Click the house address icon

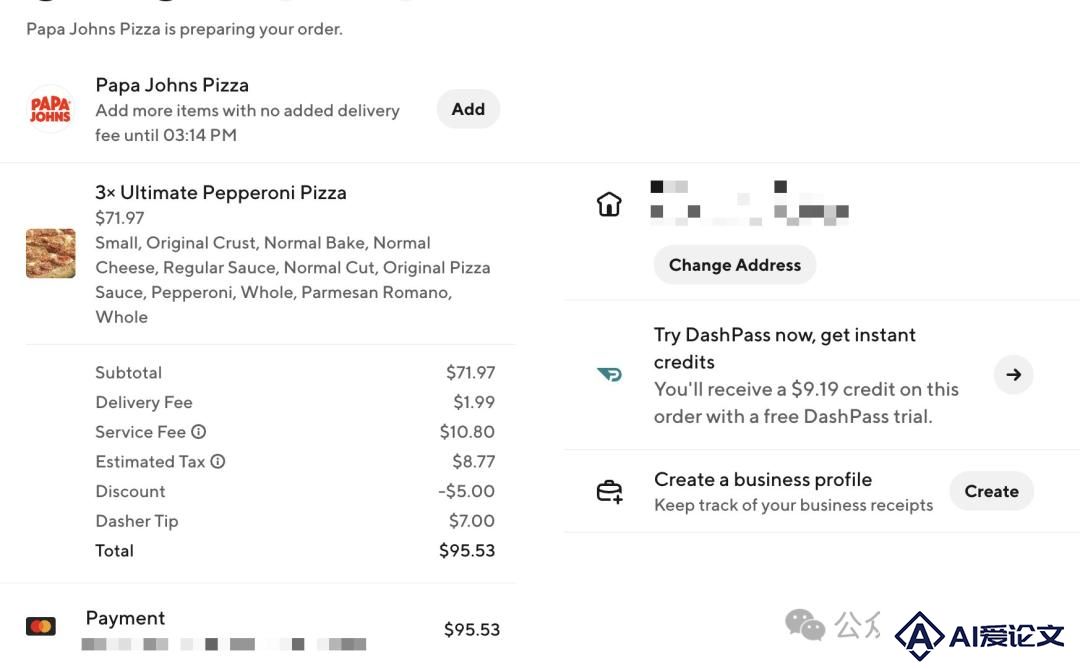(609, 204)
